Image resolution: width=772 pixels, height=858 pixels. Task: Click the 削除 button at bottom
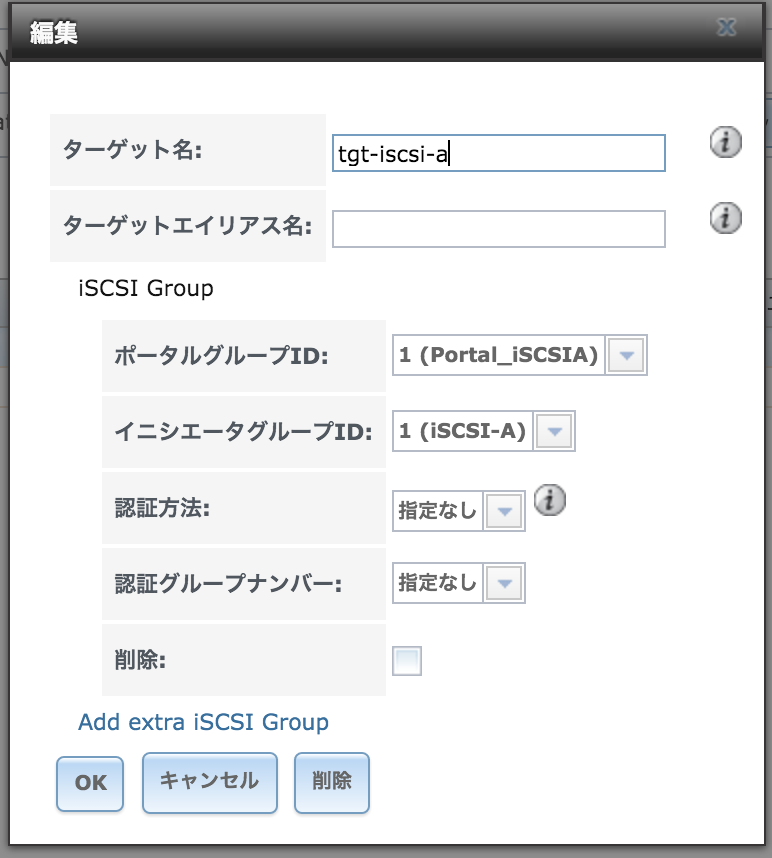pos(332,782)
